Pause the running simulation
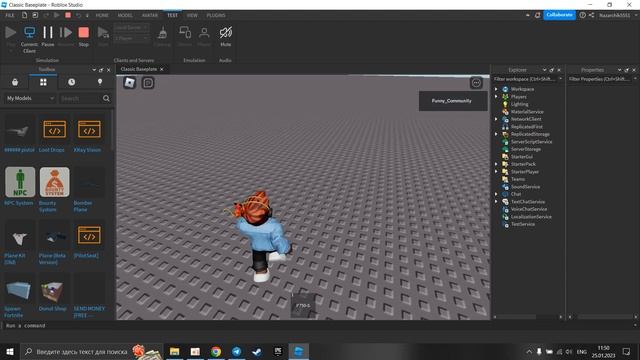Viewport: 640px width, 360px height. pyautogui.click(x=48, y=33)
